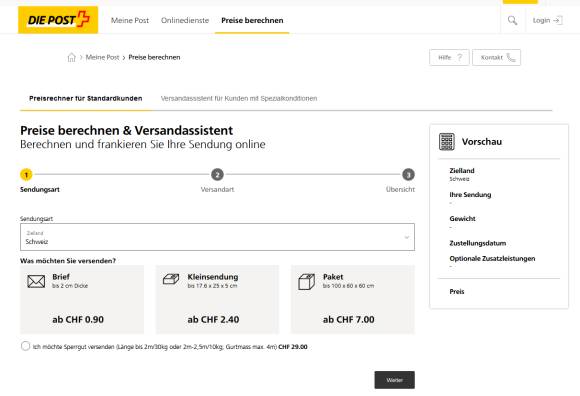This screenshot has height=396, width=580.
Task: Switch to Versandassistent für Spezialkonditionen tab
Action: tap(239, 98)
